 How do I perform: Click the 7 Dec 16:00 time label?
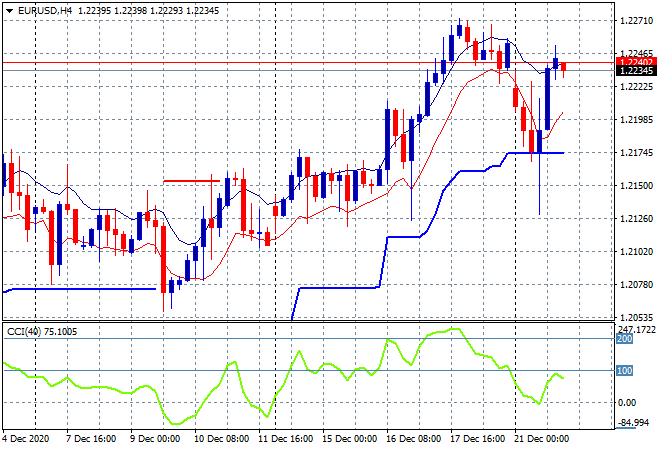[91, 439]
